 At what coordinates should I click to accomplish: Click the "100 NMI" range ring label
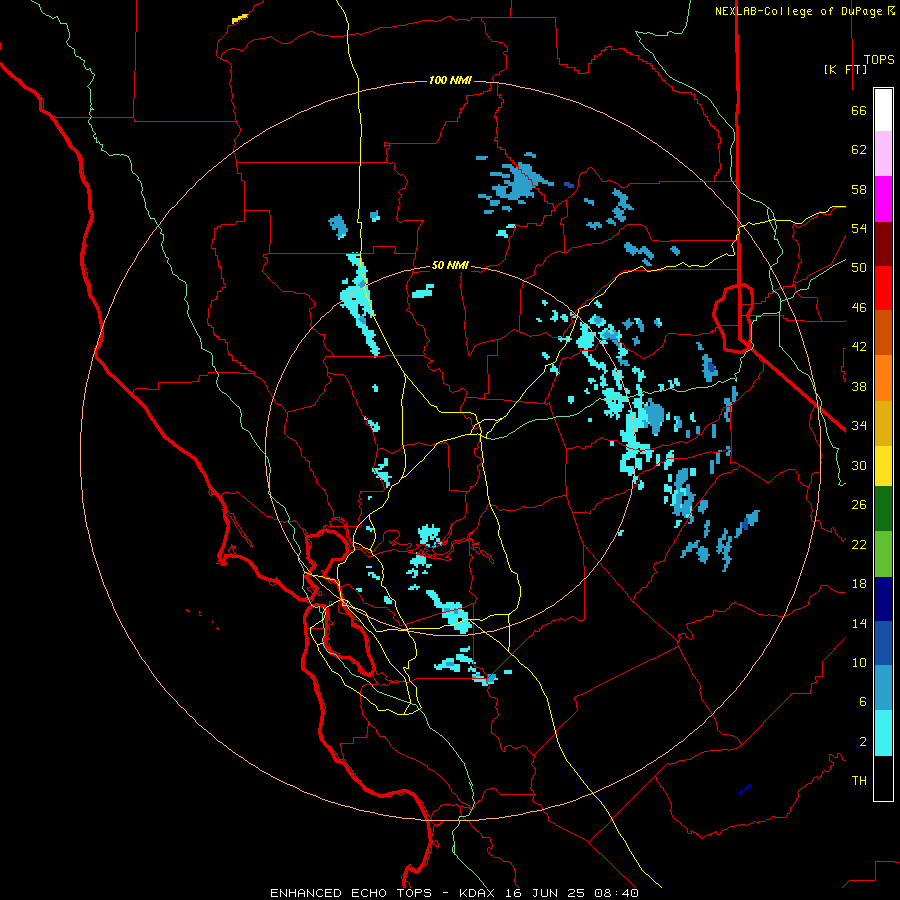point(450,80)
